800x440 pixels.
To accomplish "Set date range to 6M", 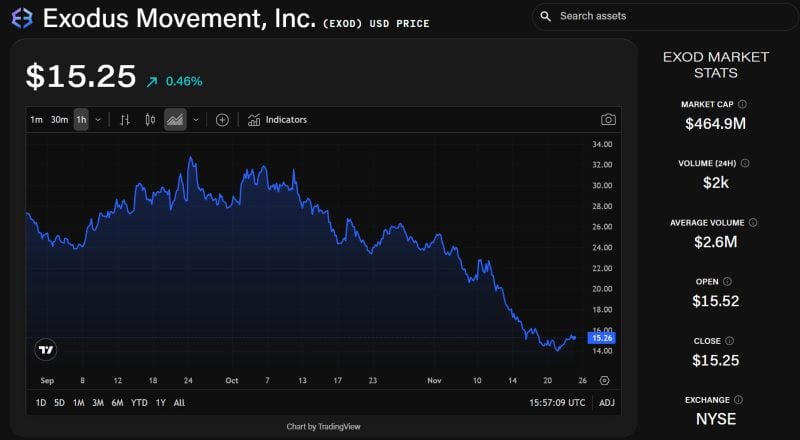I will [x=117, y=403].
